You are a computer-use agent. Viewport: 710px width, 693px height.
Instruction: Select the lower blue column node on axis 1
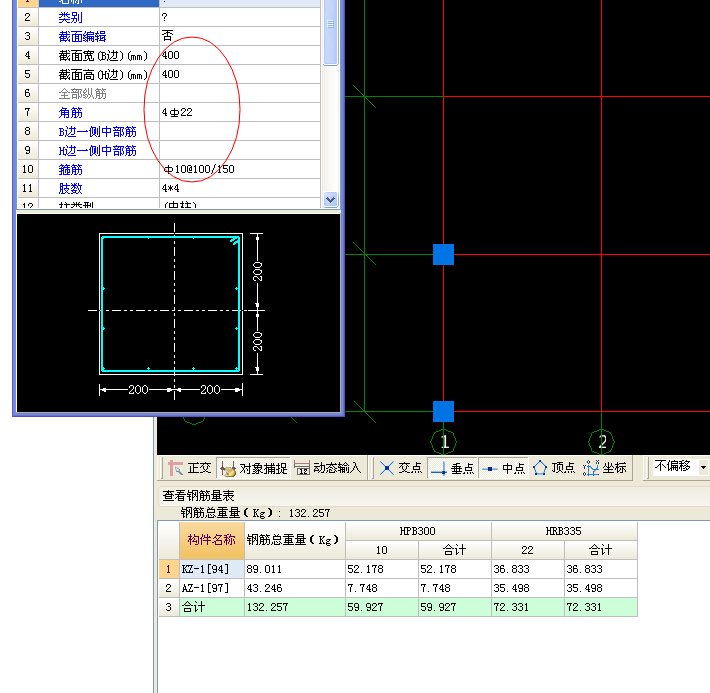[443, 411]
